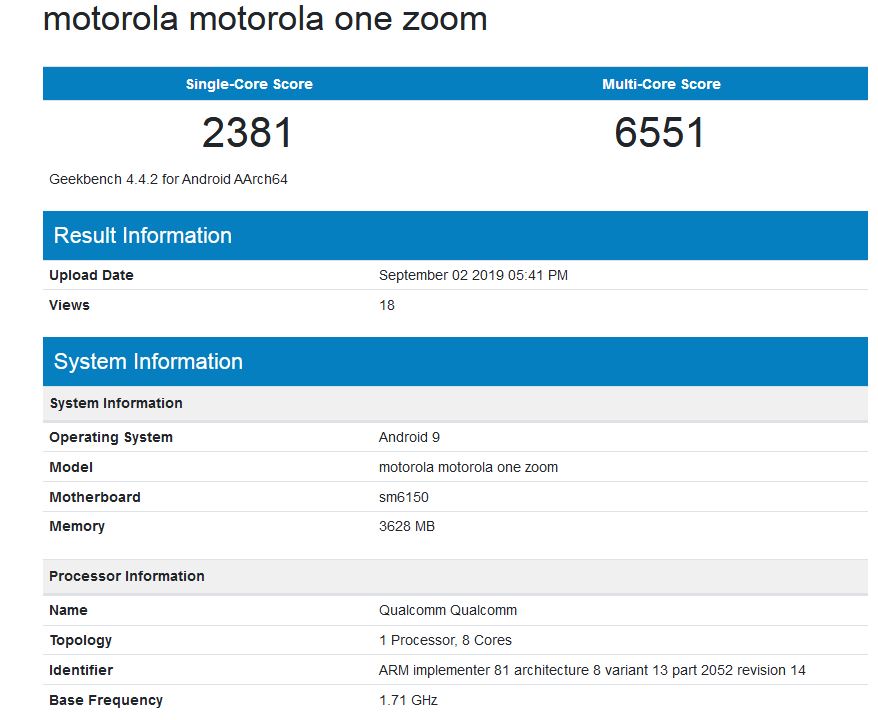878x720 pixels.
Task: Click the Result Information section header
Action: click(x=455, y=235)
